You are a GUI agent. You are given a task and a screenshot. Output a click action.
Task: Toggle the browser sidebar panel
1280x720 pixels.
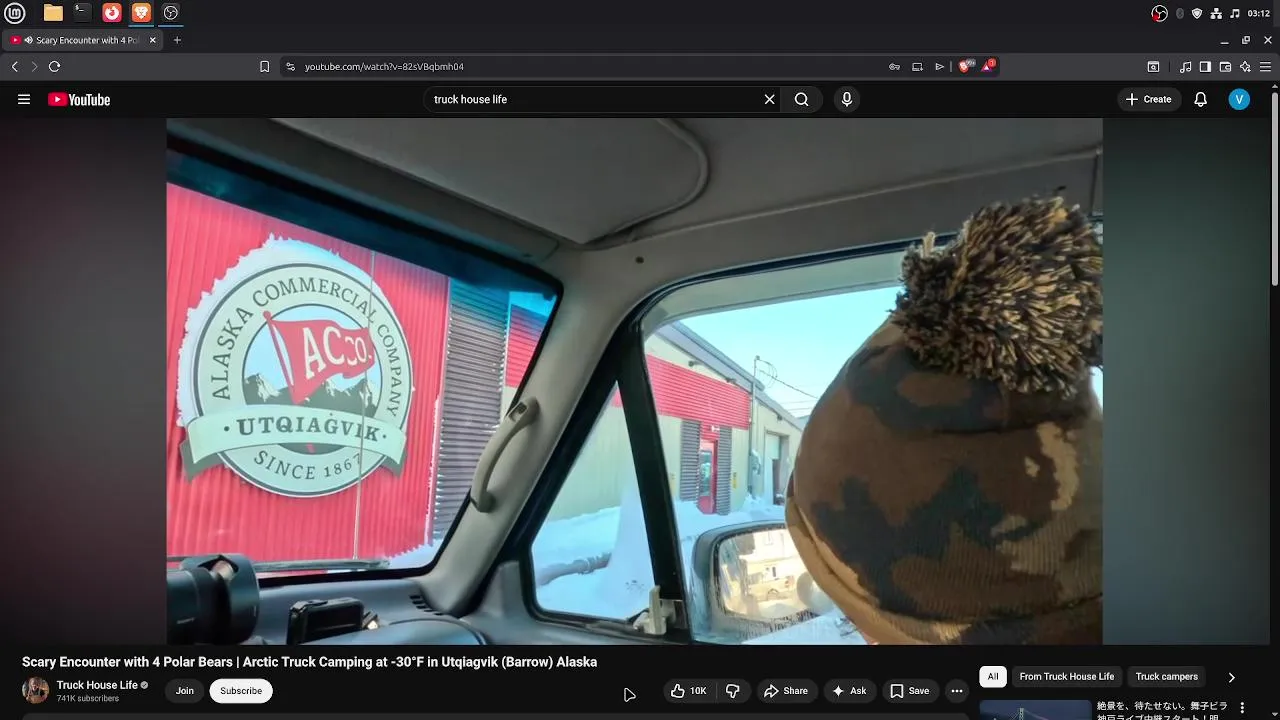1205,67
